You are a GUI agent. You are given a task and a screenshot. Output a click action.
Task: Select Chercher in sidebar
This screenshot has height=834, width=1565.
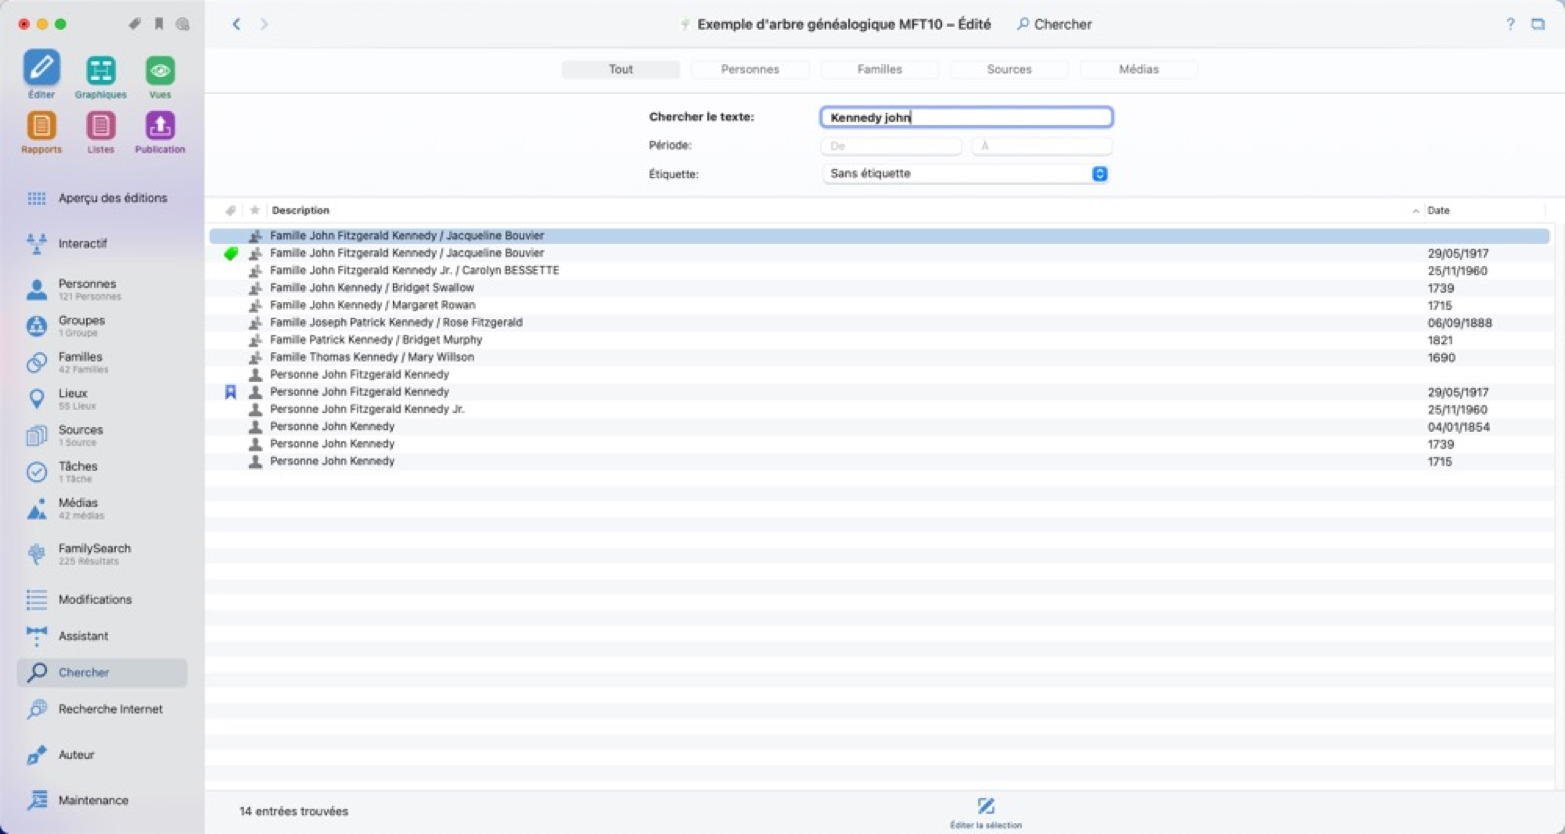point(102,672)
